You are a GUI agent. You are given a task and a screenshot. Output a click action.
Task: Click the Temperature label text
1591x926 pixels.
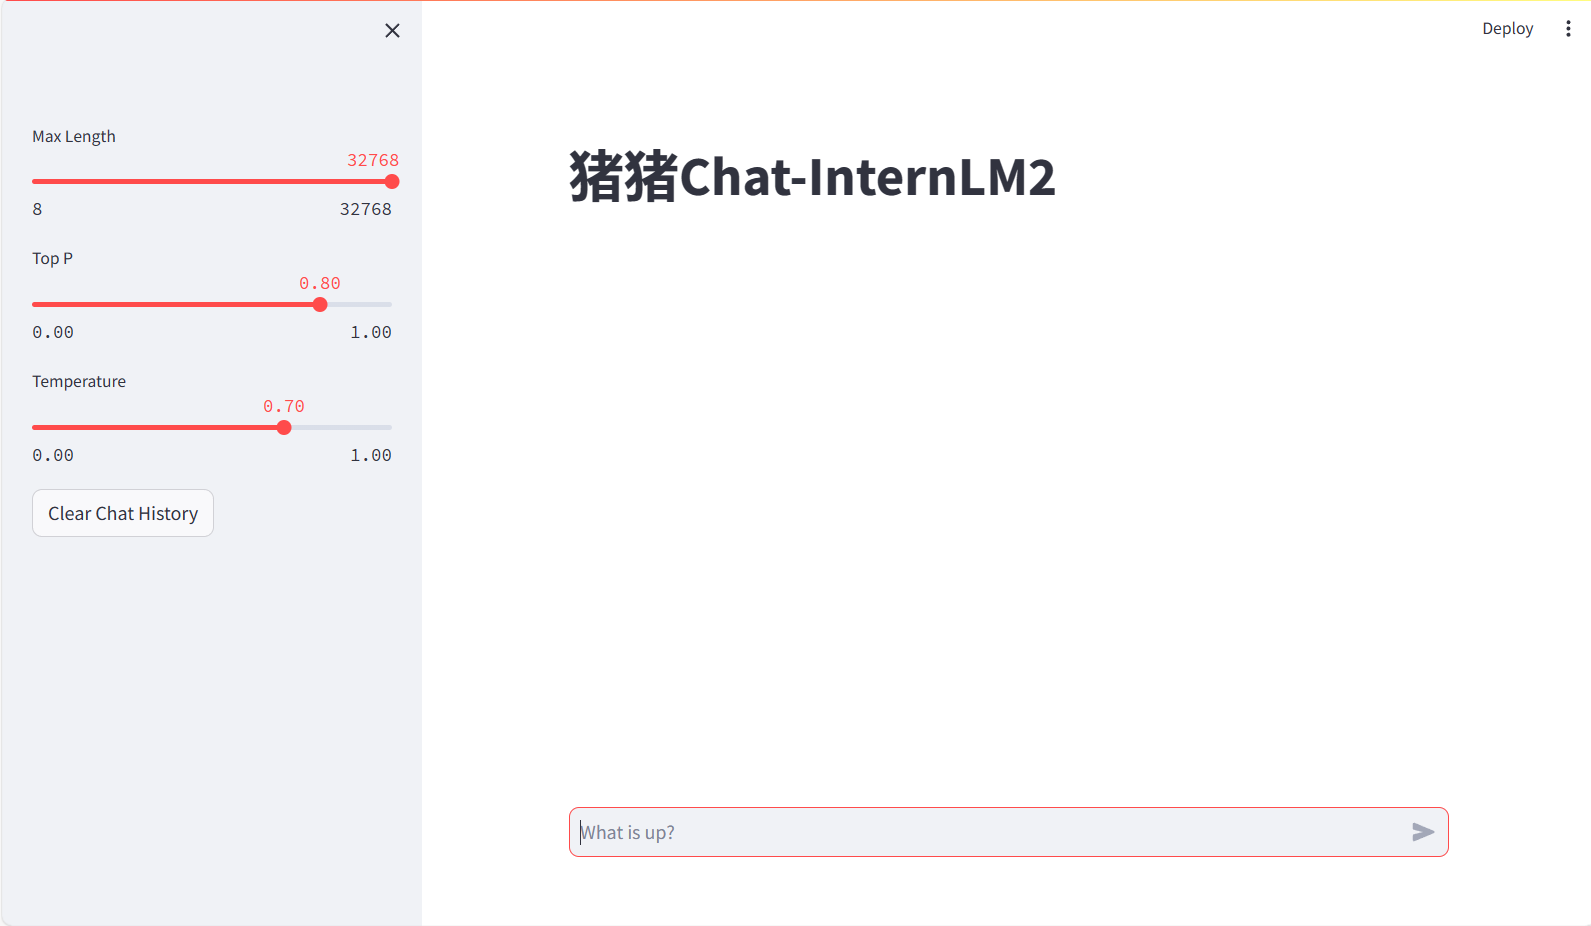click(79, 381)
